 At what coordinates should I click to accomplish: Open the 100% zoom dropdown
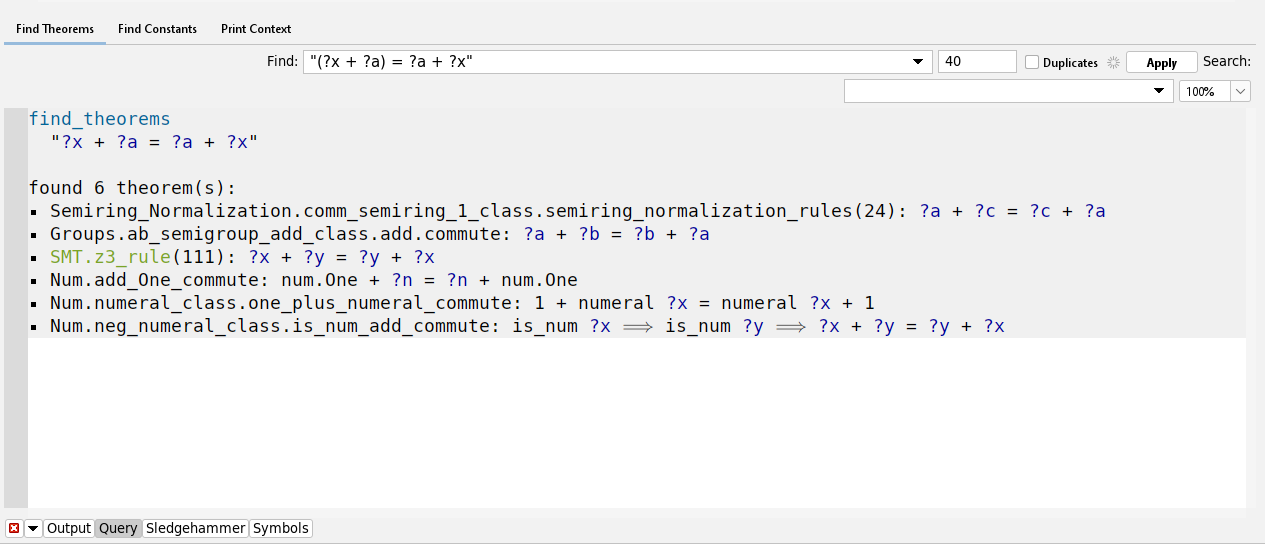tap(1240, 91)
